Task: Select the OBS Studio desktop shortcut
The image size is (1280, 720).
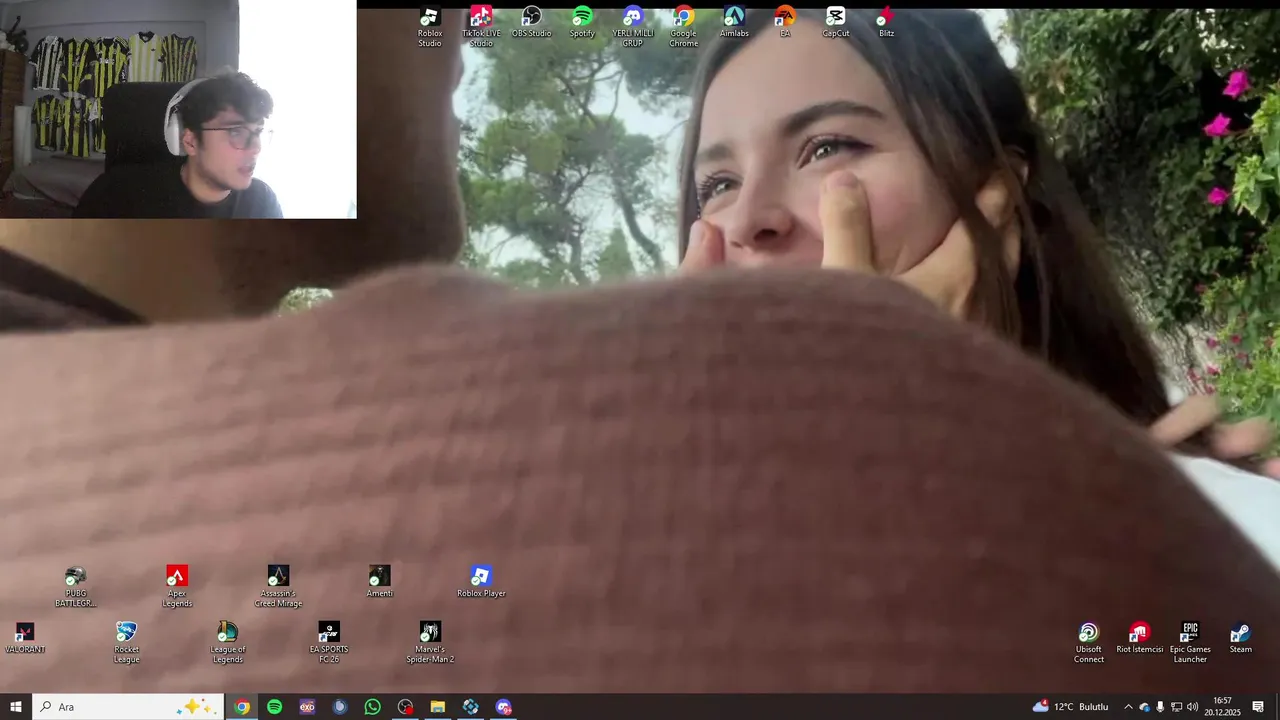Action: (x=532, y=22)
